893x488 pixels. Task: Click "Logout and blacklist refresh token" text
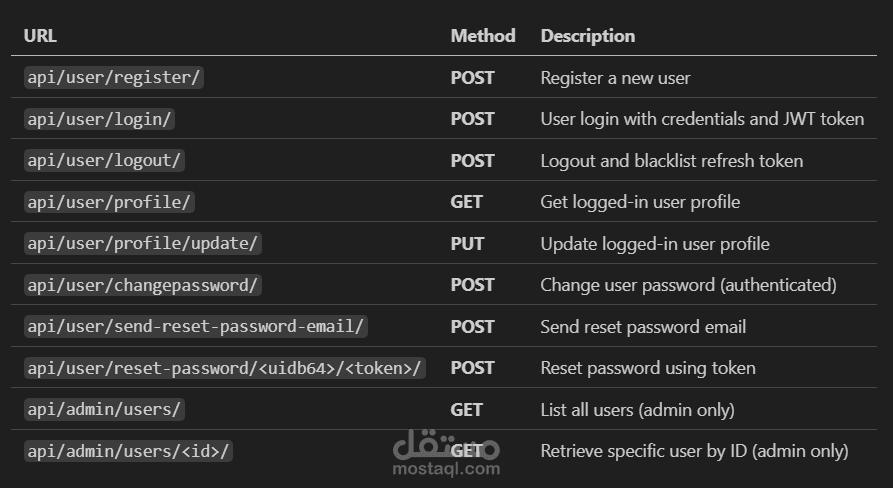point(671,161)
